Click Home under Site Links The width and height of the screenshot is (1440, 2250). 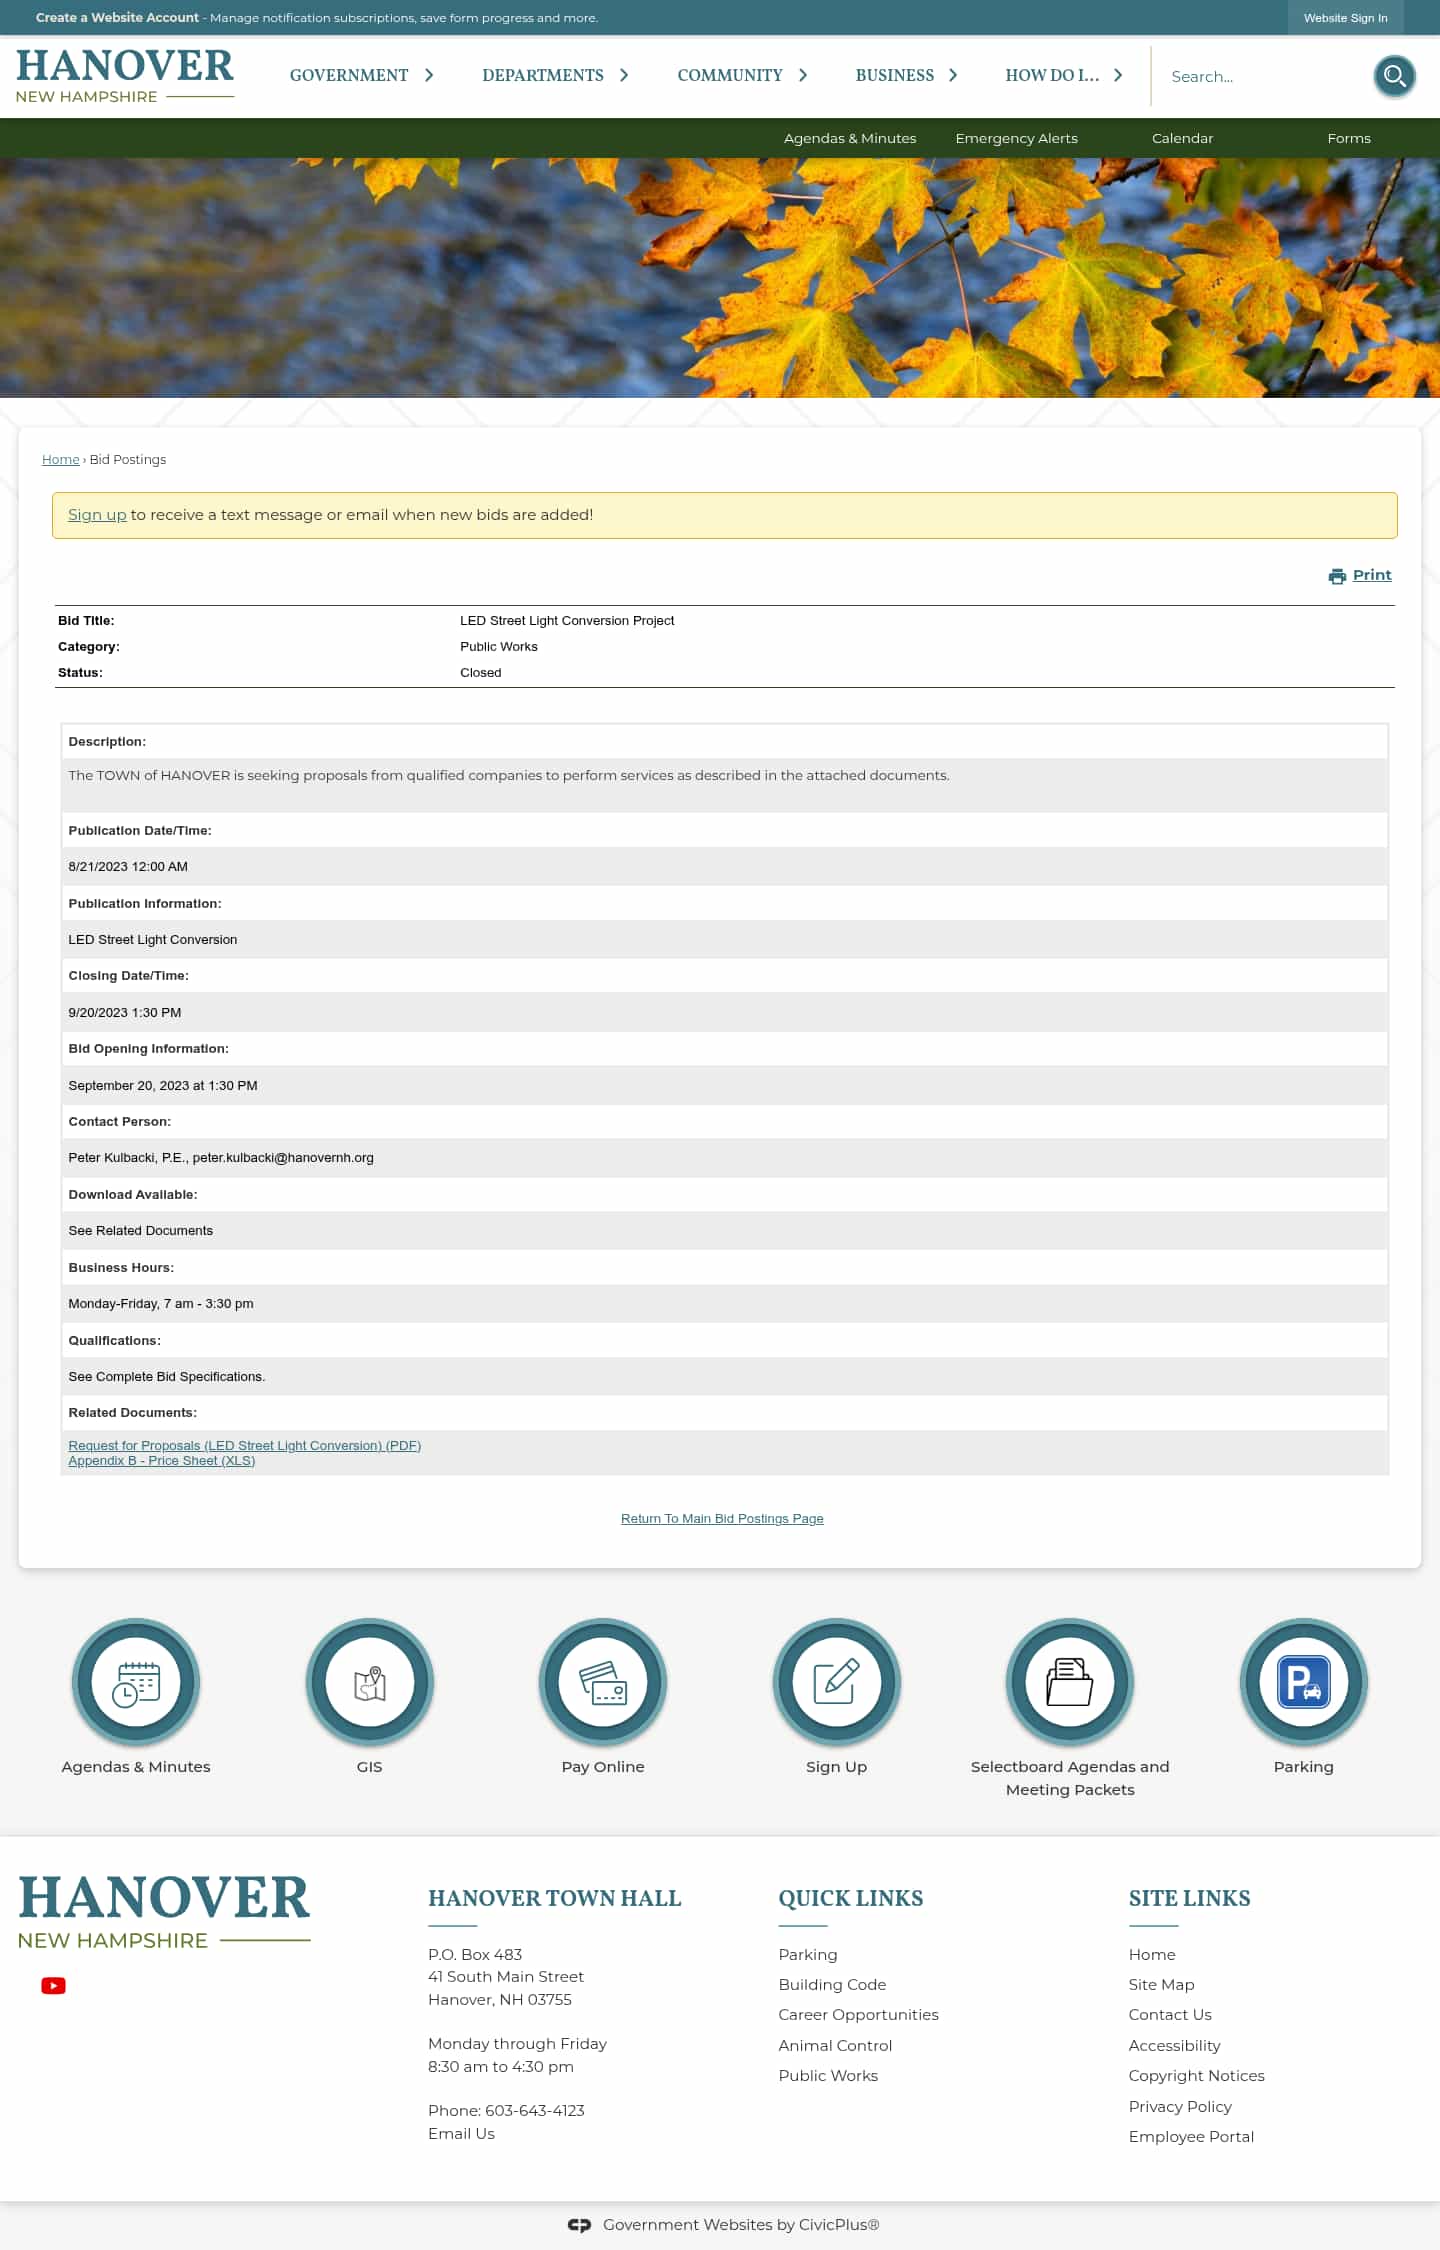click(x=1152, y=1954)
